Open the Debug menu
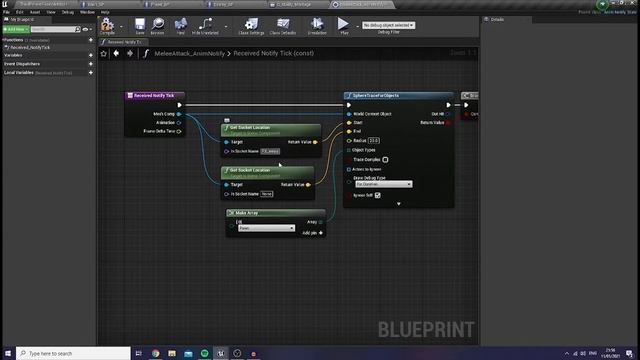640x360 pixels. tap(68, 12)
